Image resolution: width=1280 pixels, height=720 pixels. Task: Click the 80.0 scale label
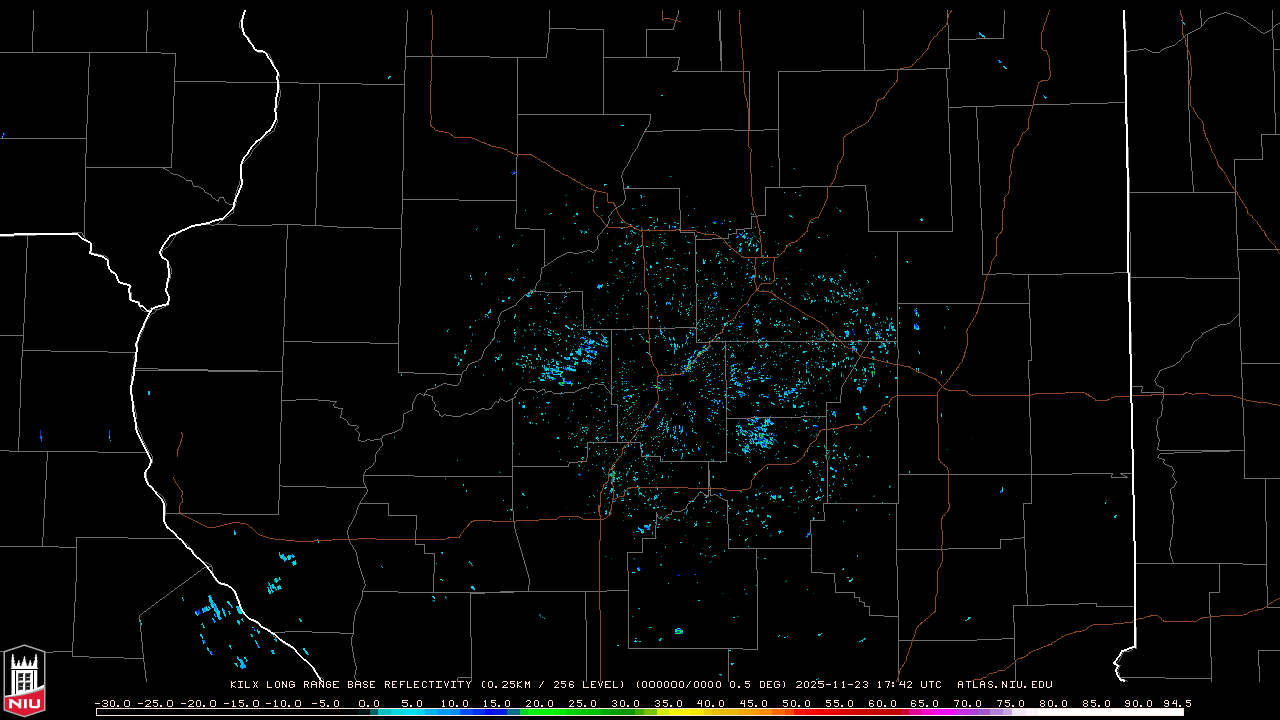click(1054, 703)
